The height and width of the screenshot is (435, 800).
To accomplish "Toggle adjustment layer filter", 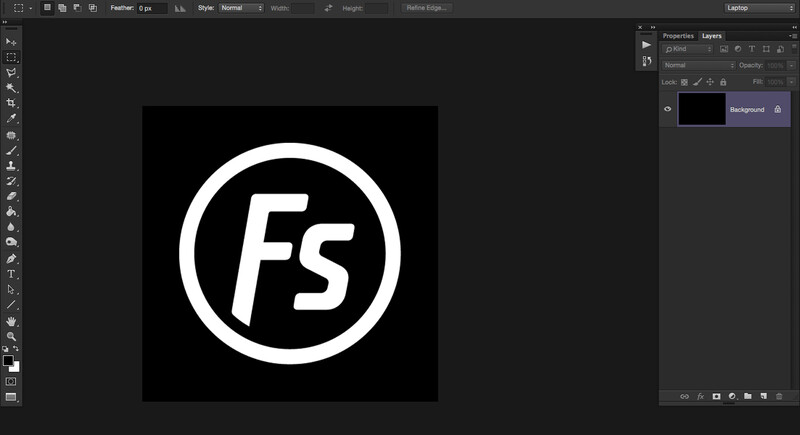I will tap(738, 49).
